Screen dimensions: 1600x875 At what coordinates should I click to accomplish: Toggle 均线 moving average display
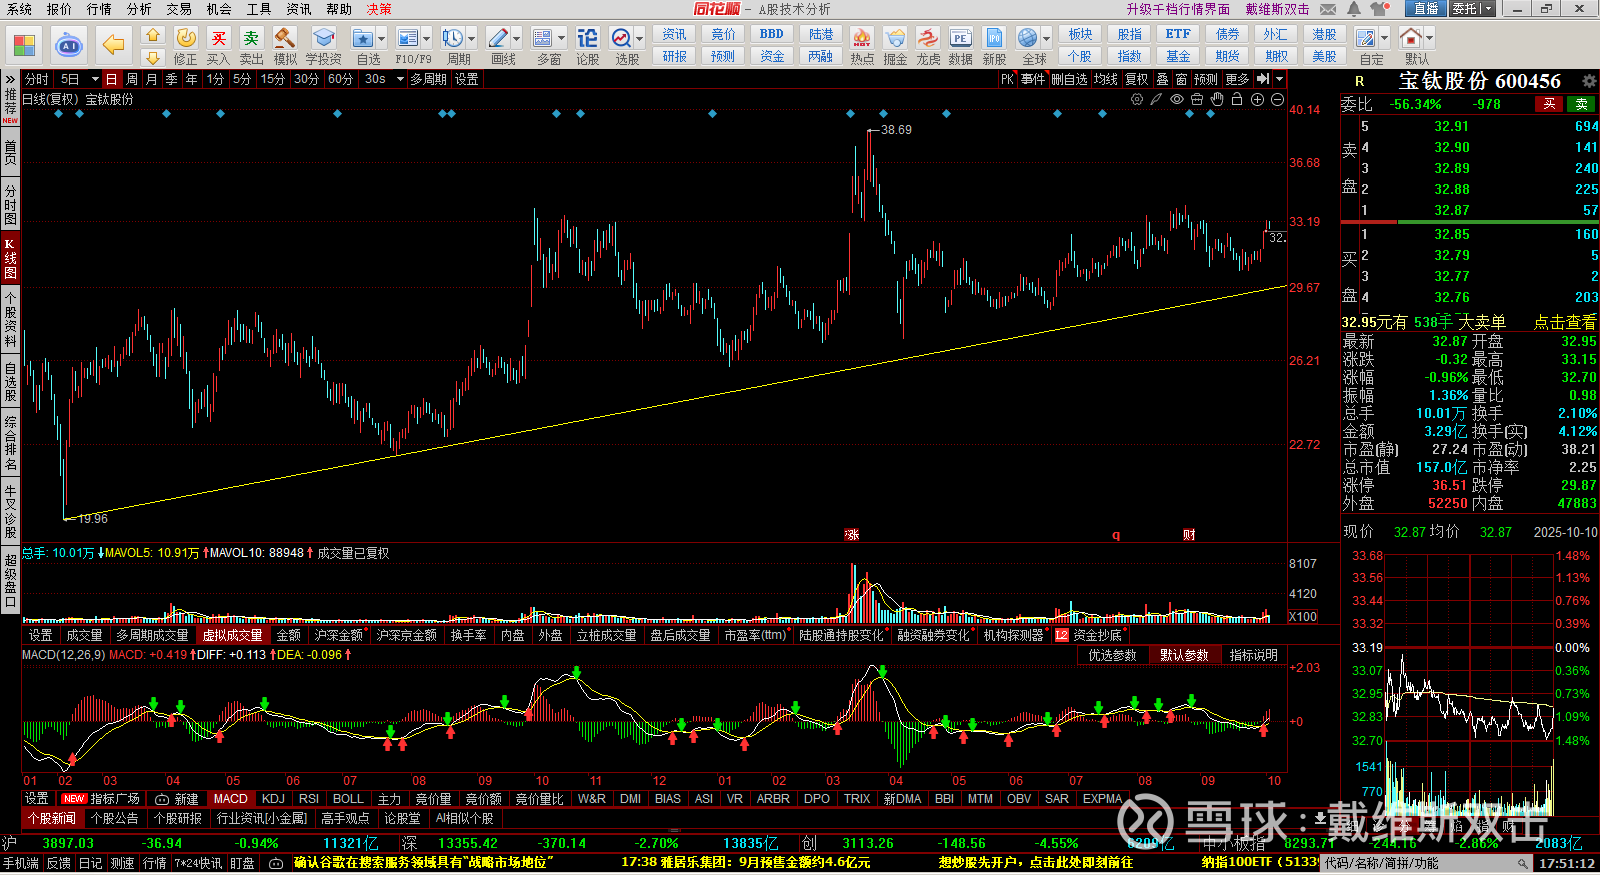pos(1105,79)
